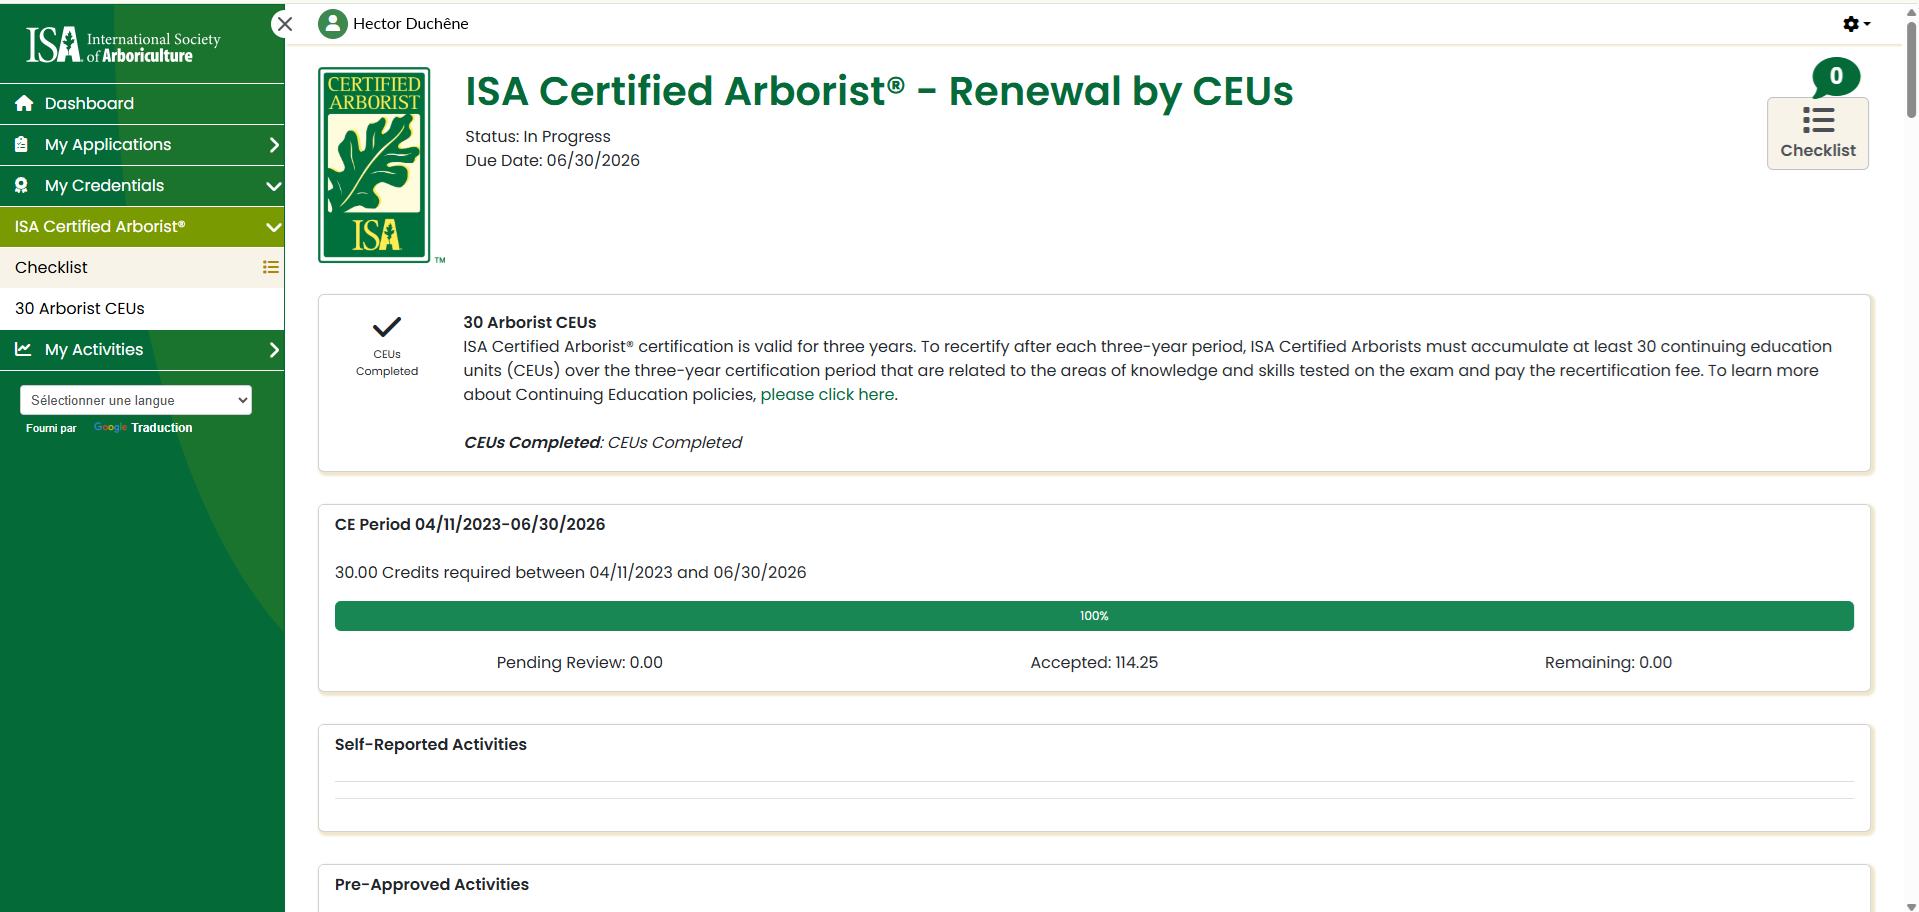Click the My Credentials ribbon icon
Image resolution: width=1919 pixels, height=912 pixels.
point(22,186)
